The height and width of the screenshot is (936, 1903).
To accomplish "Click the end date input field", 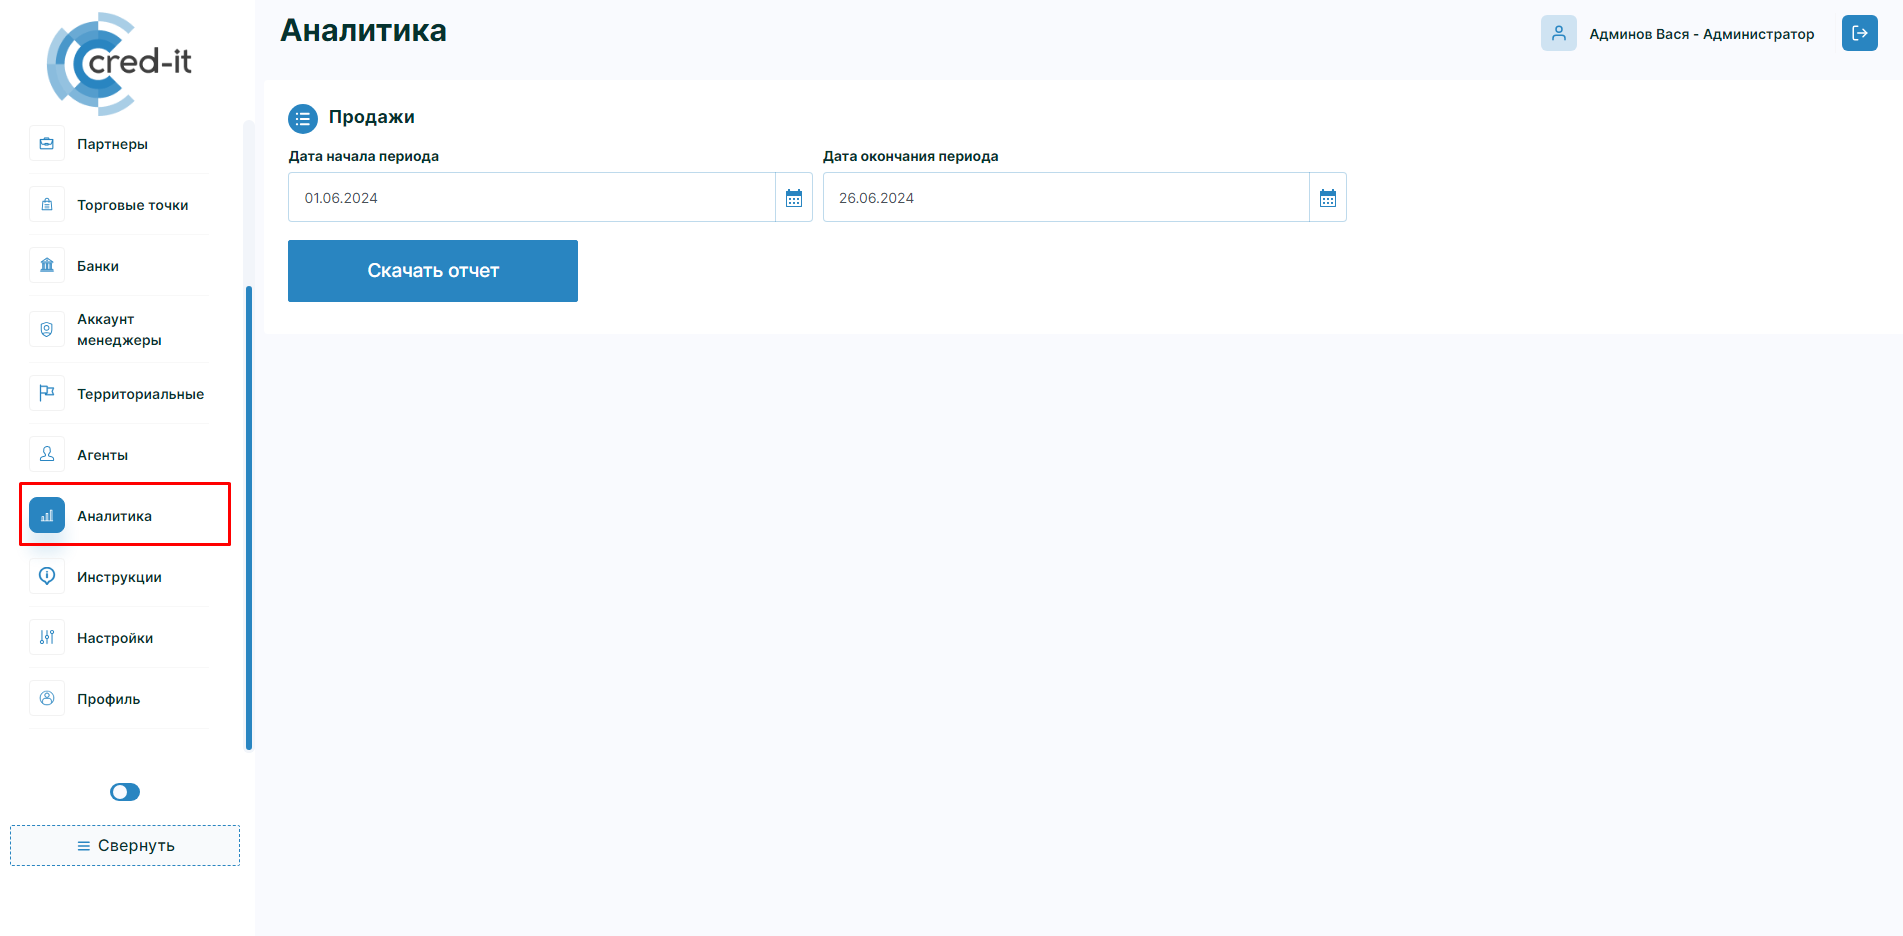I will pos(1065,198).
